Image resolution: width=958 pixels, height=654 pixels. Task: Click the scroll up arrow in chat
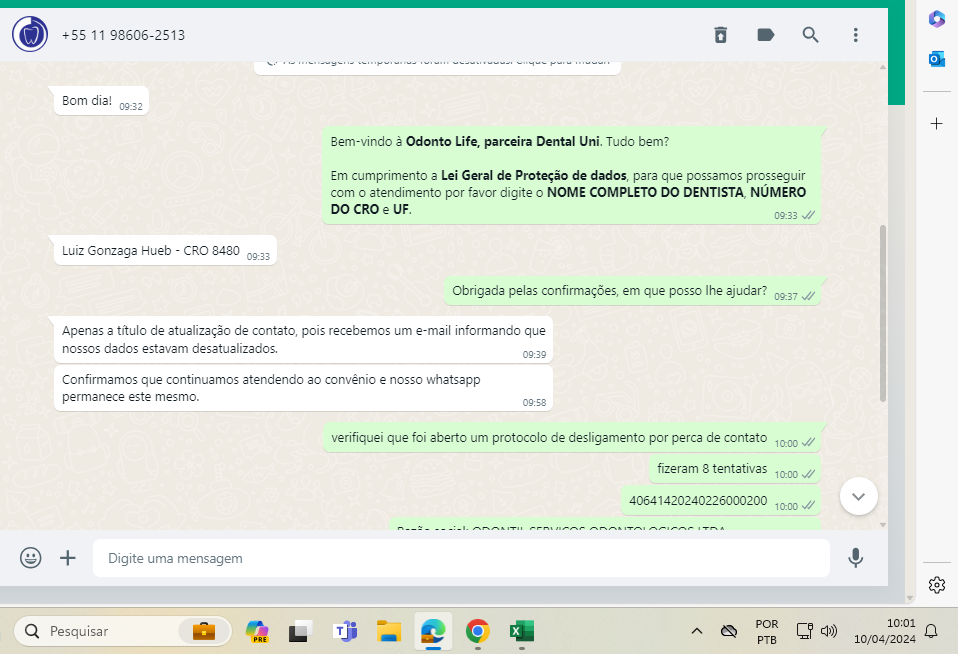[883, 67]
